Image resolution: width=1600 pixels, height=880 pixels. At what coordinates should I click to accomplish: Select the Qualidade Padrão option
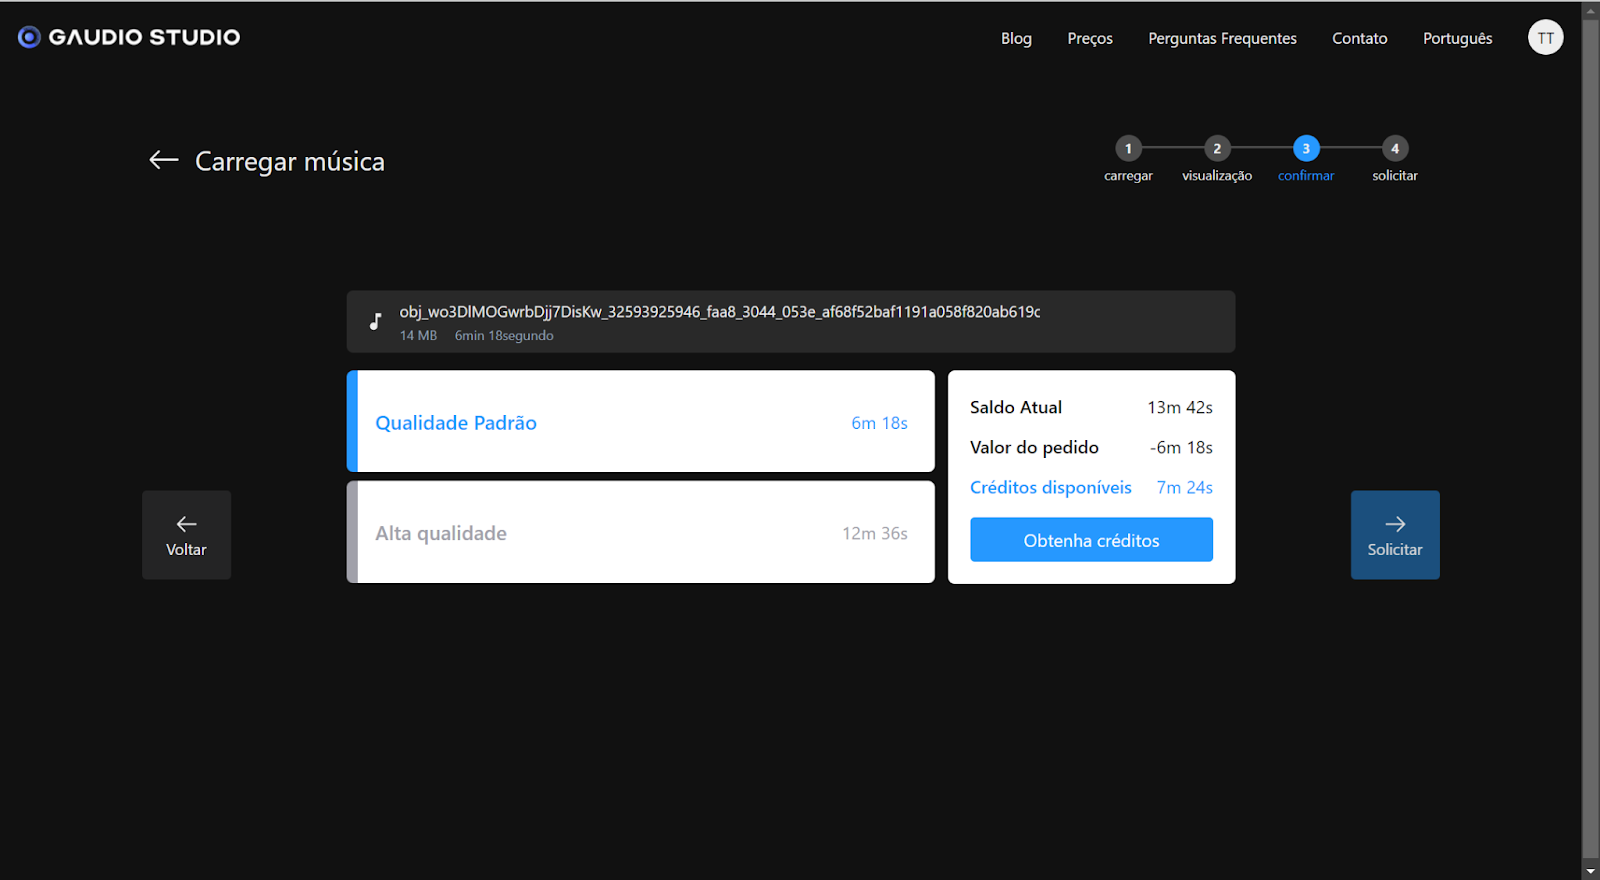click(x=640, y=421)
